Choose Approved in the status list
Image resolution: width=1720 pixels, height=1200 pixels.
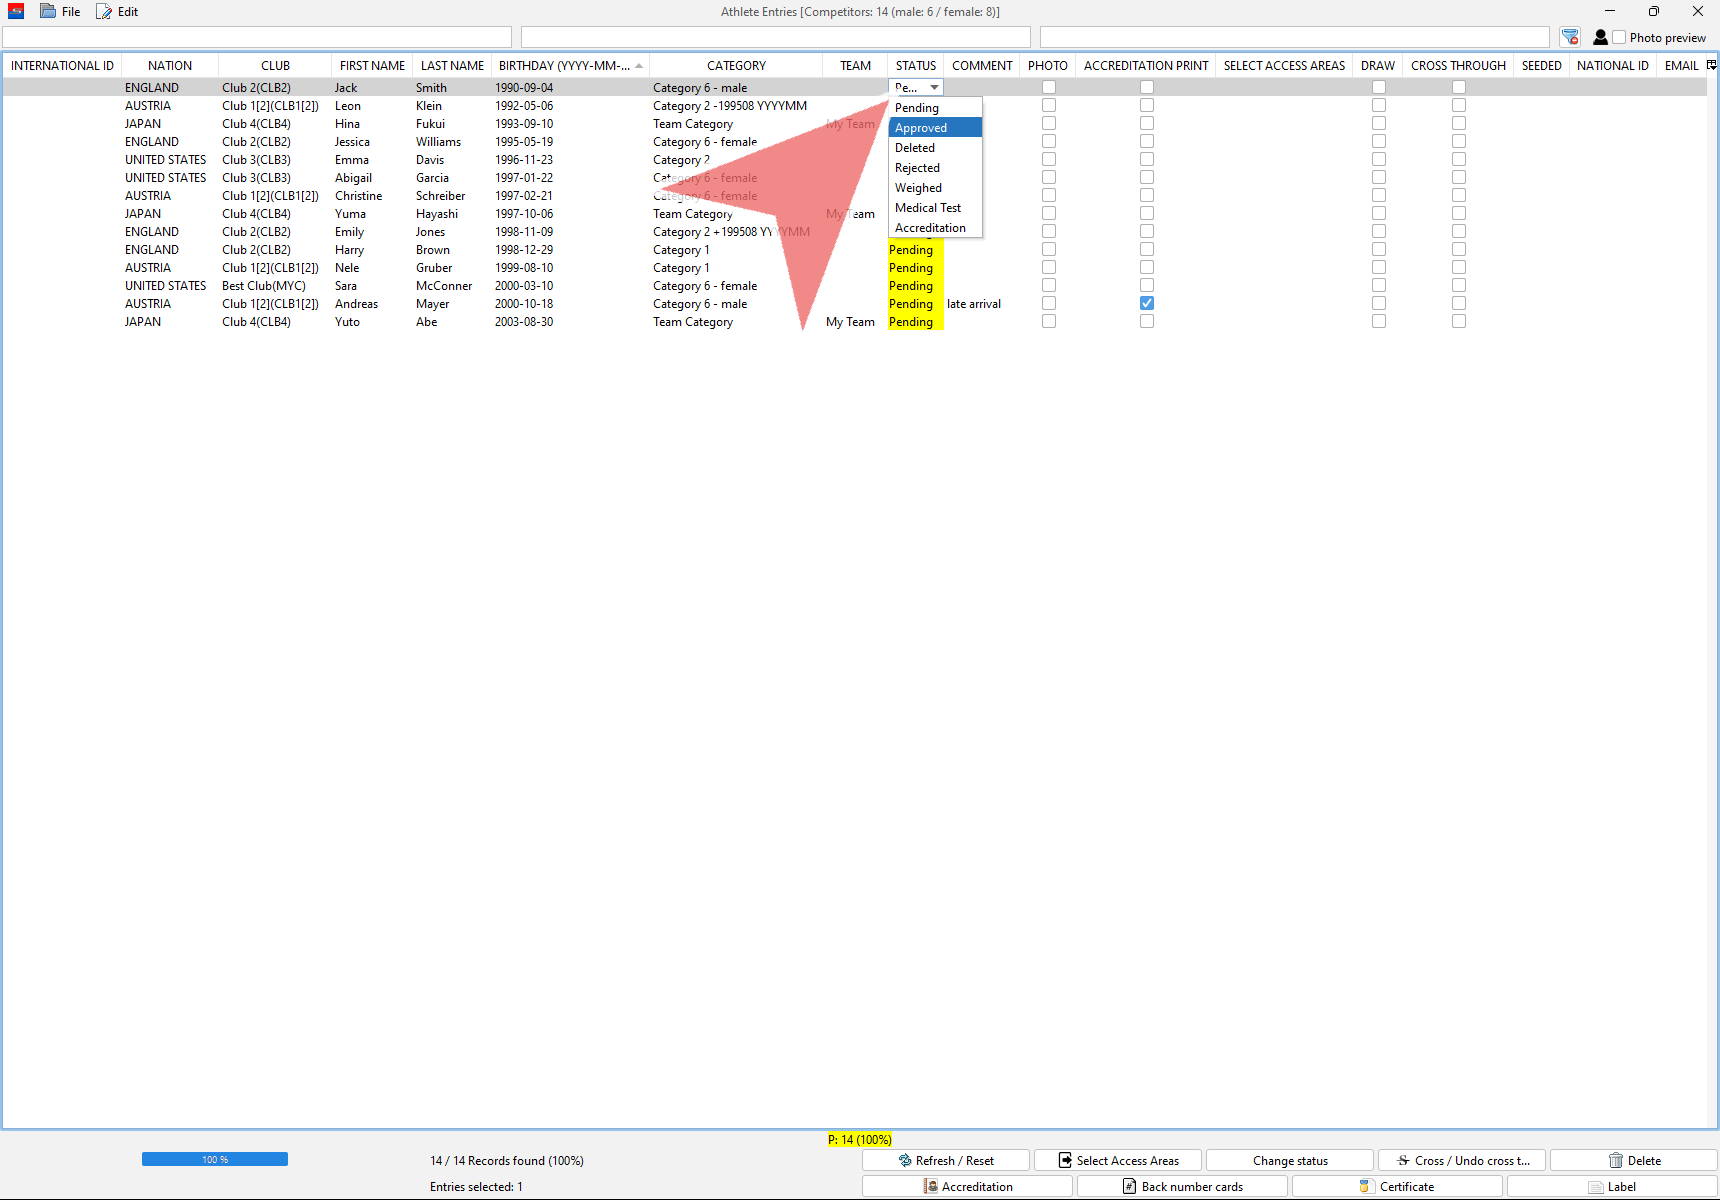pyautogui.click(x=921, y=128)
